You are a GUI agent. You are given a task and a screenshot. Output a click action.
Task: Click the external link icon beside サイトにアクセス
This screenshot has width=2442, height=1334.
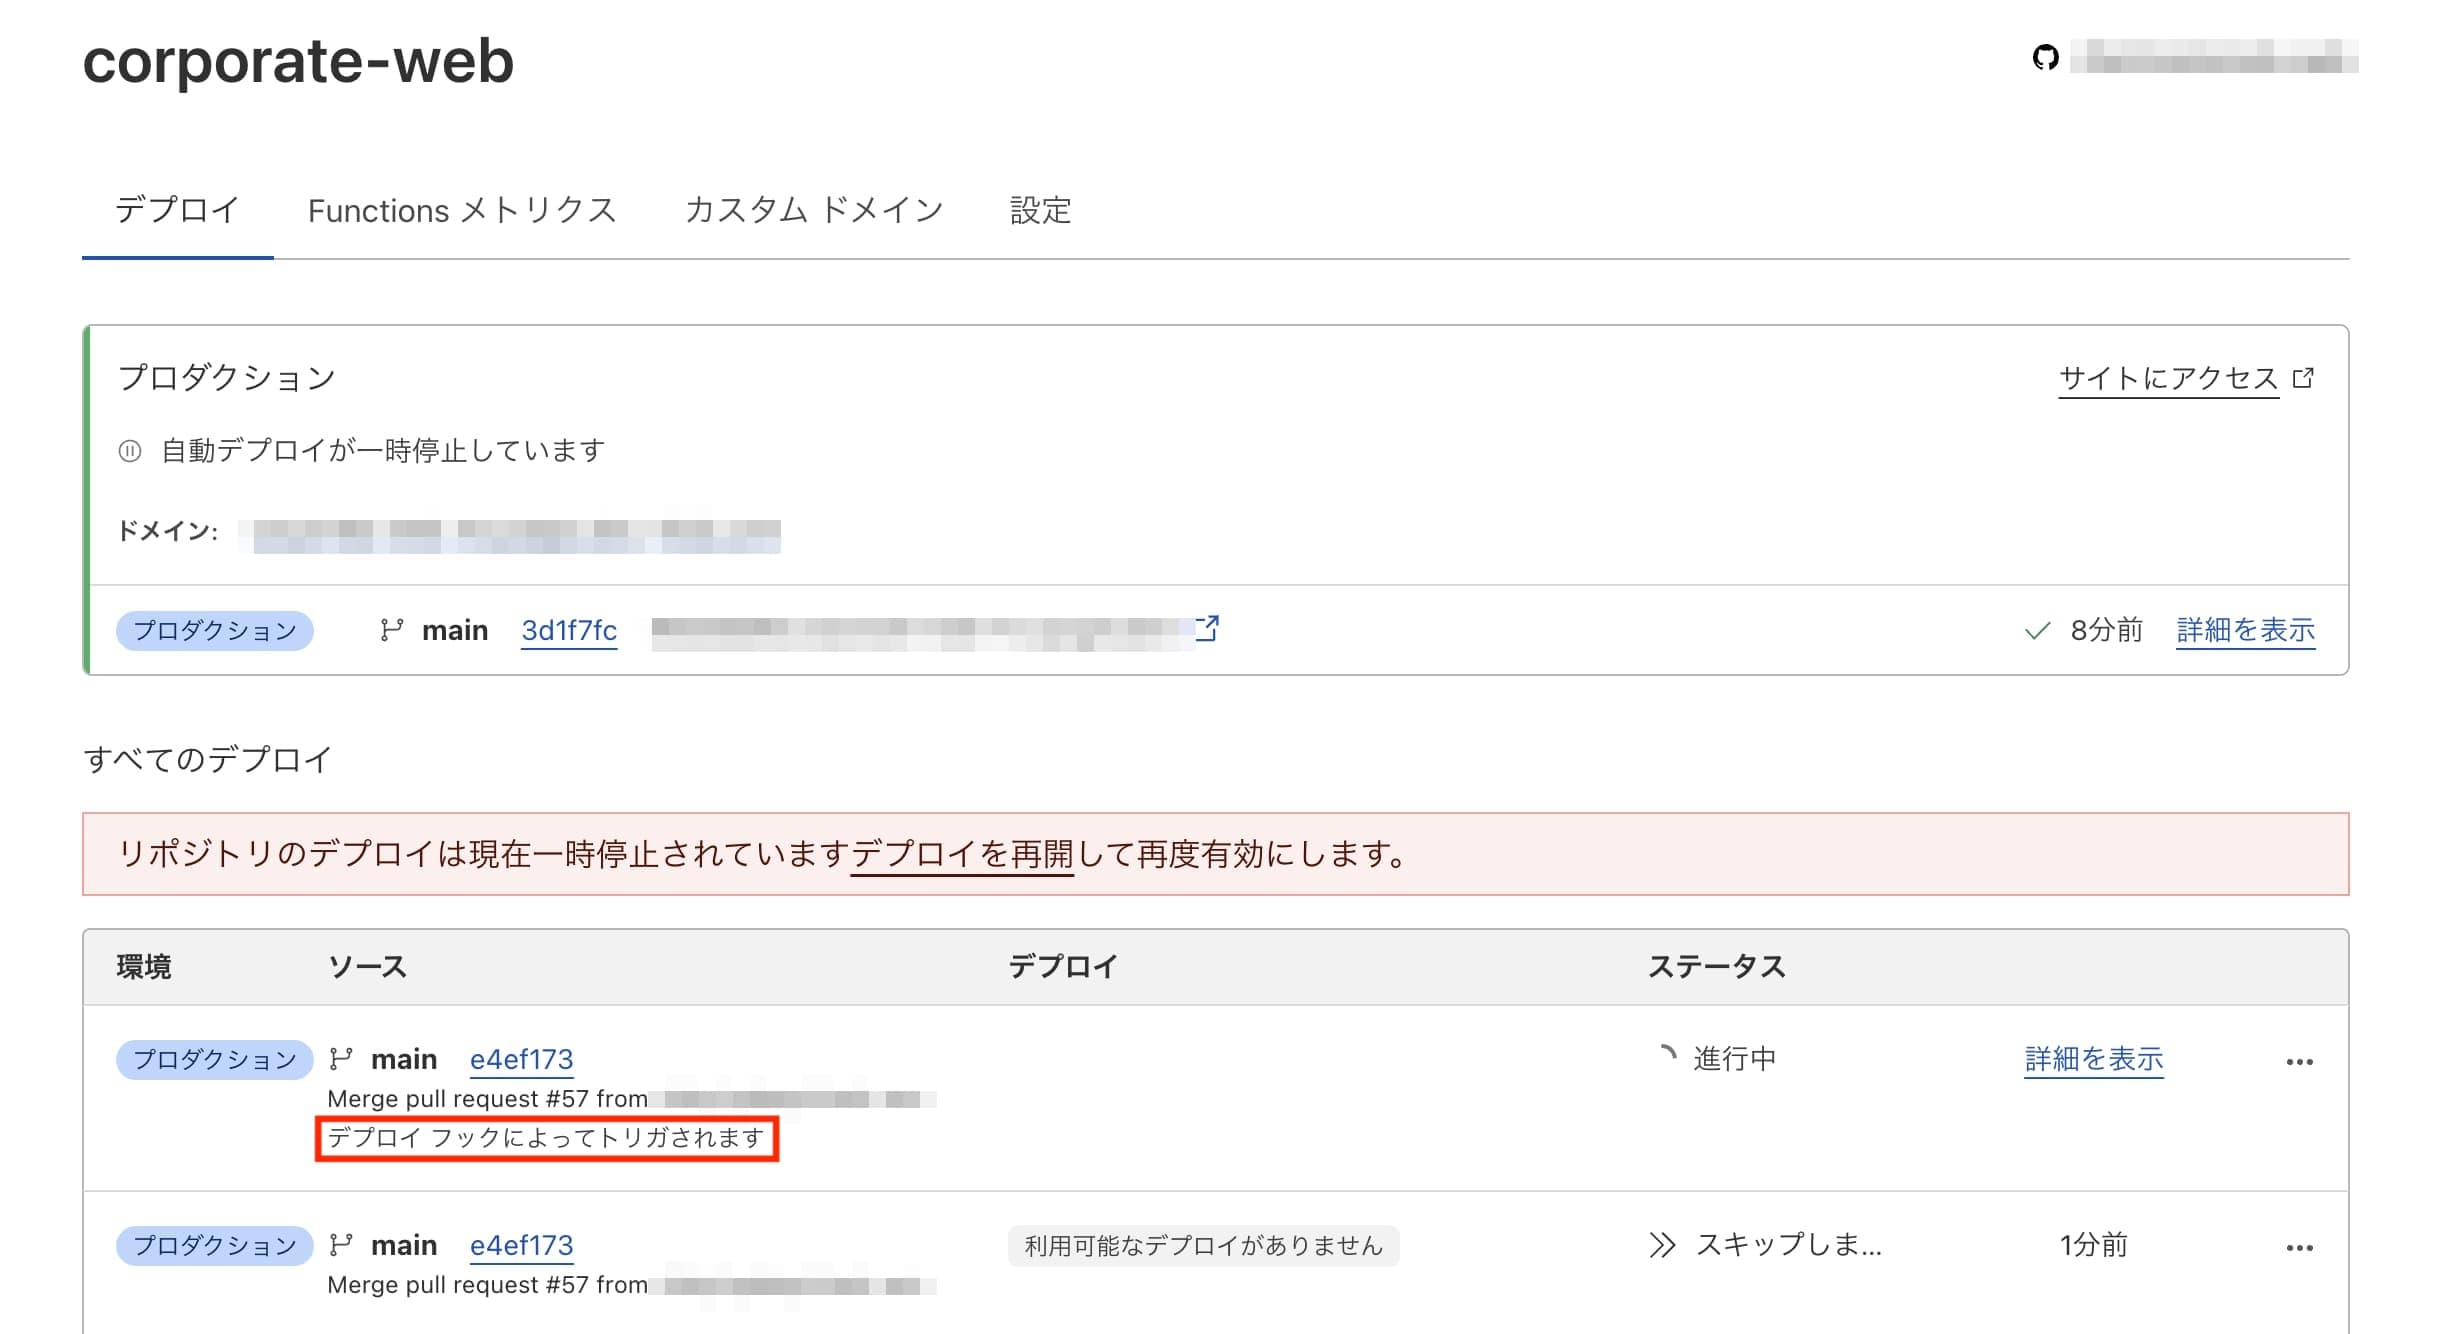(x=2305, y=378)
